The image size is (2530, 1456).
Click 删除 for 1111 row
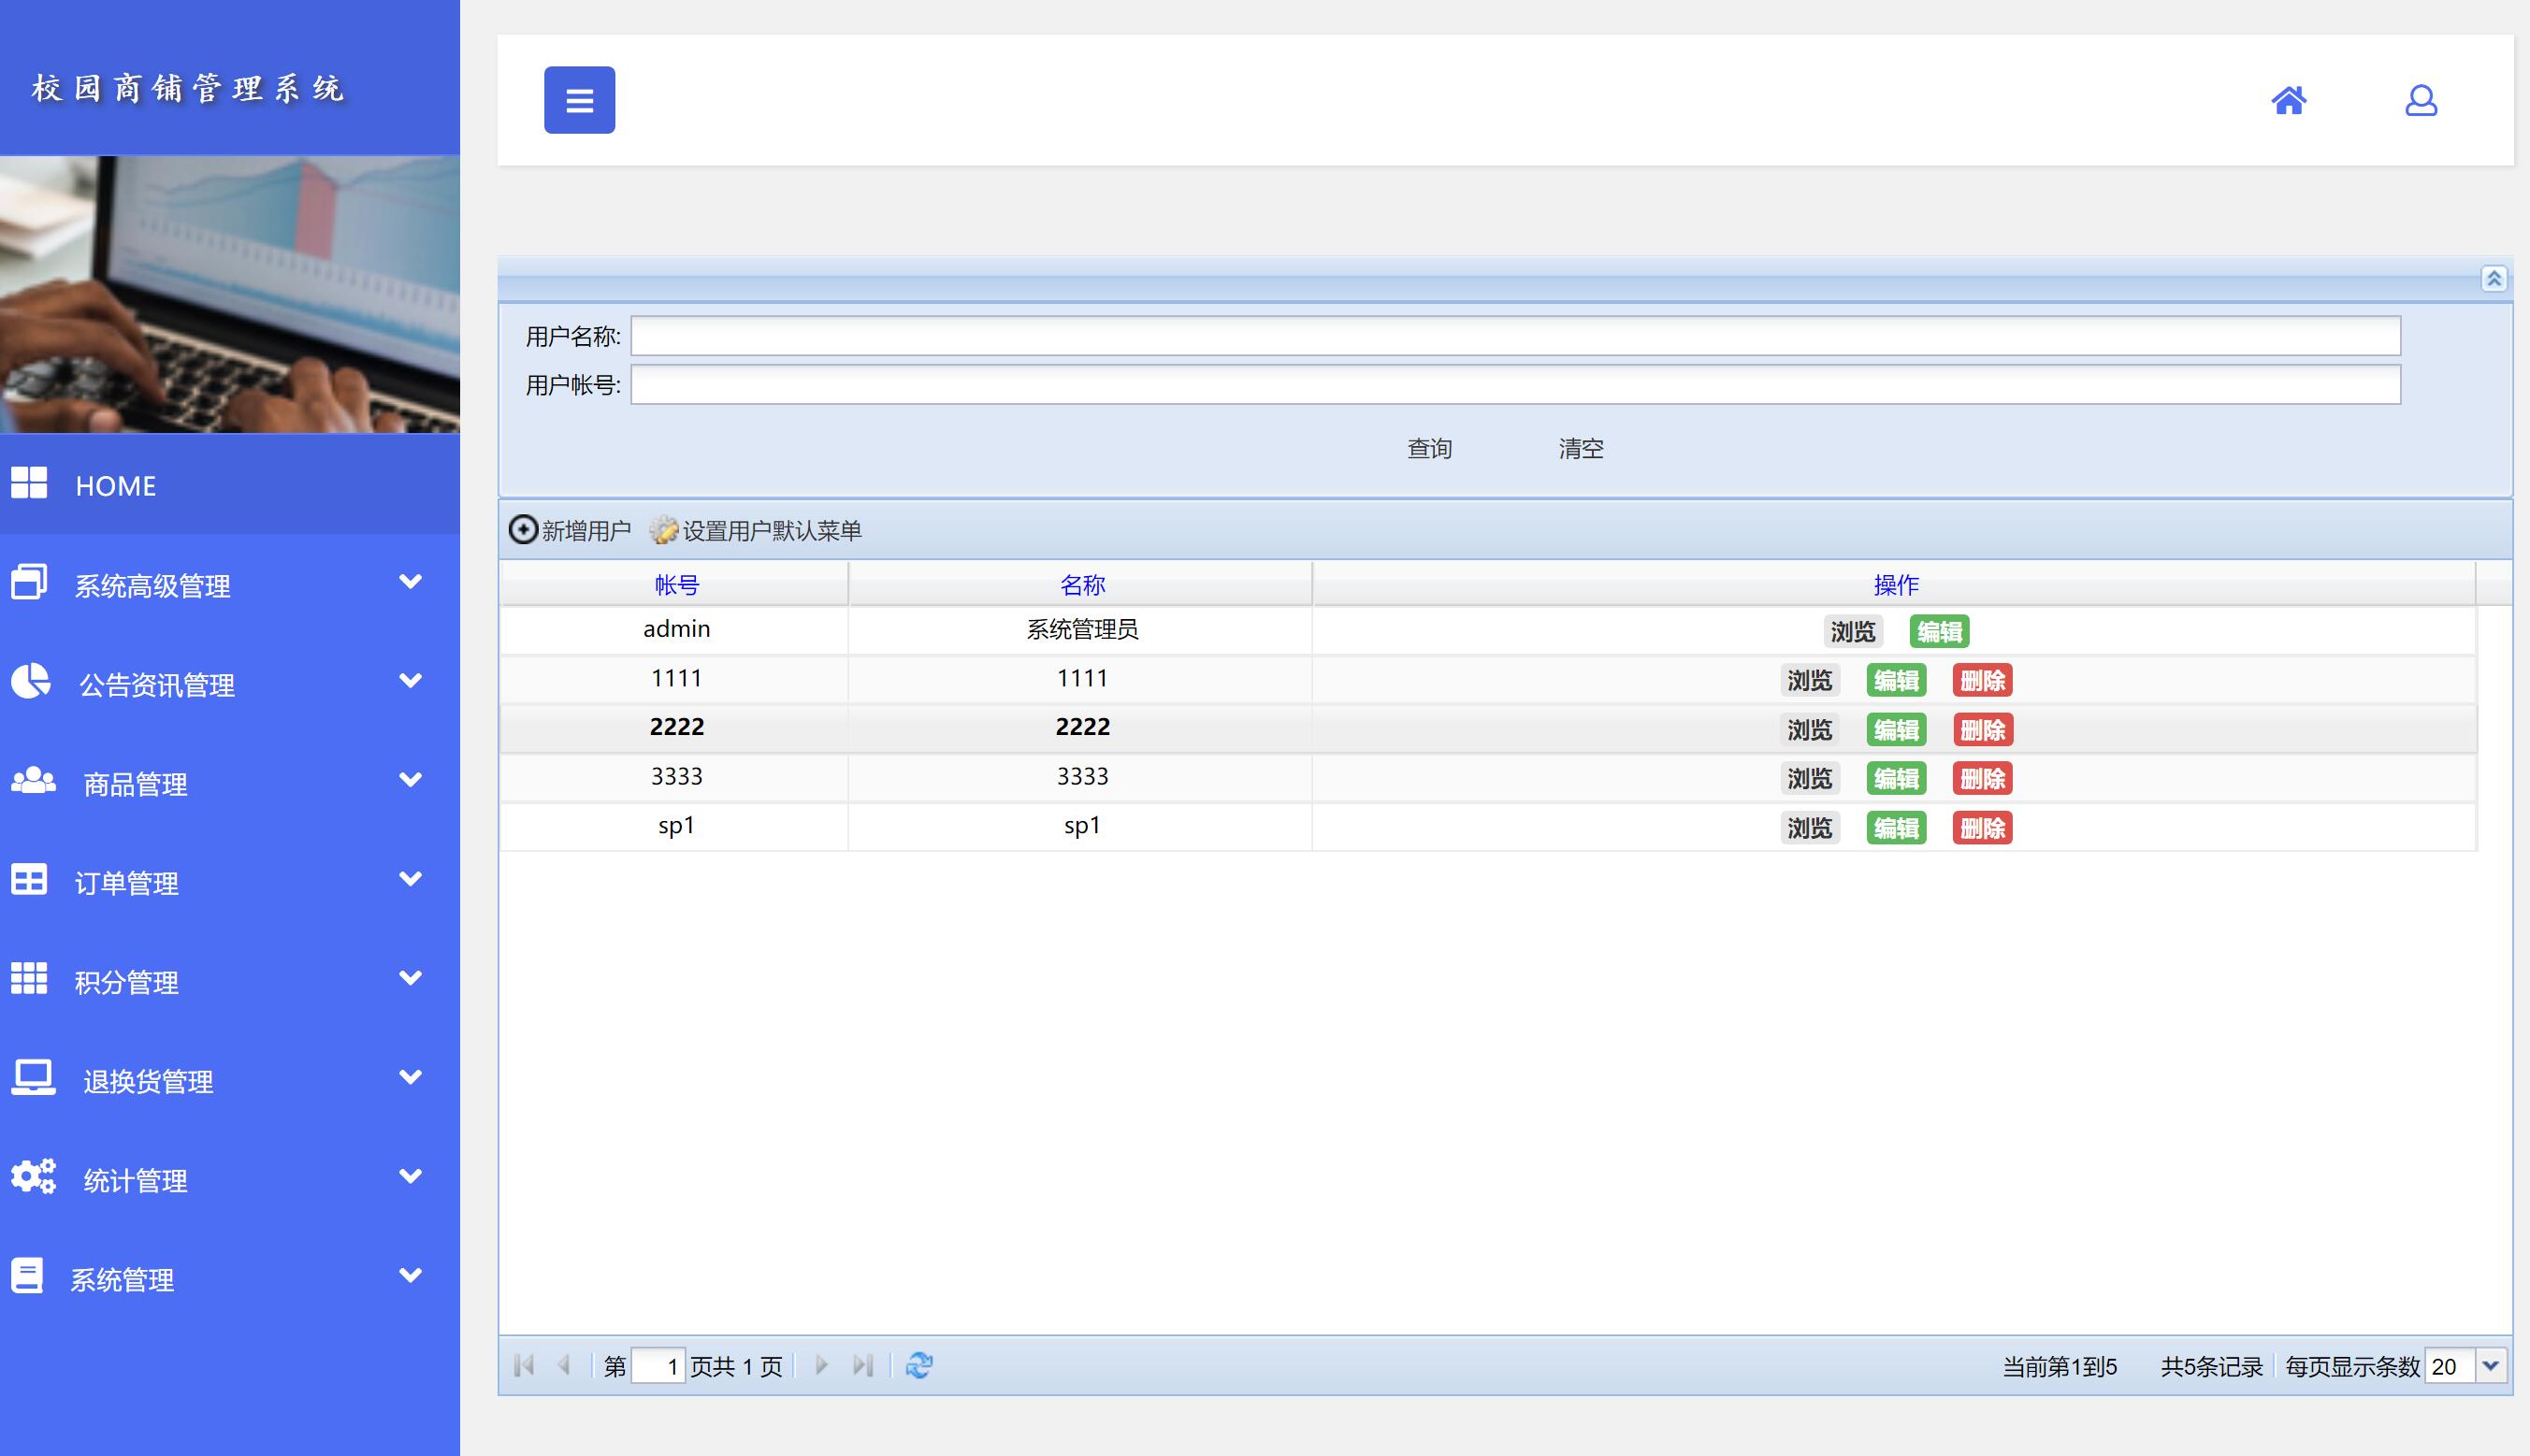click(1982, 680)
